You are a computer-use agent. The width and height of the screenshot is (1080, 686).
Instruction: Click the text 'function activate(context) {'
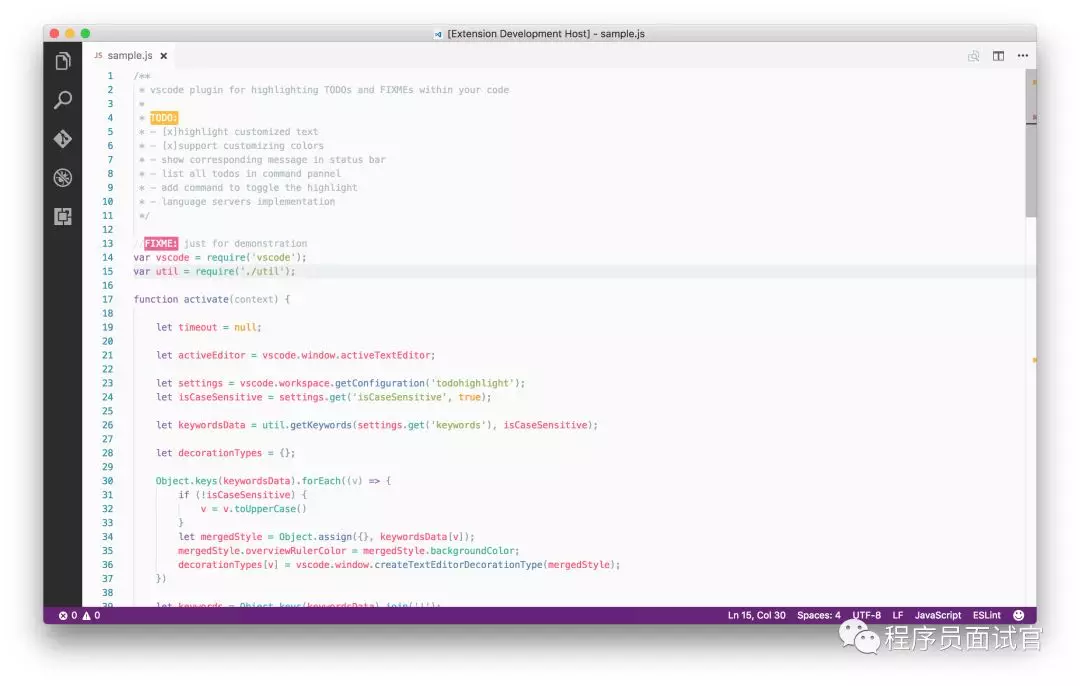[x=211, y=299]
